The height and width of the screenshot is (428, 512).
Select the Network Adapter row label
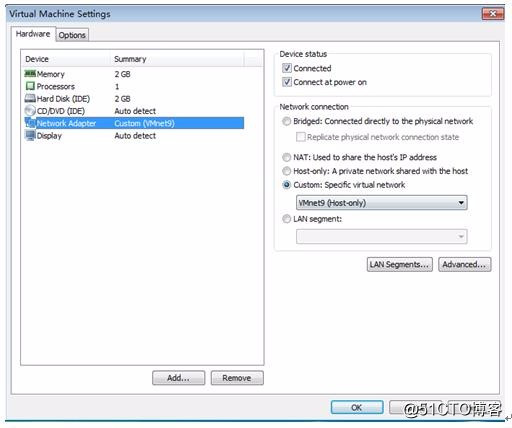pos(66,123)
